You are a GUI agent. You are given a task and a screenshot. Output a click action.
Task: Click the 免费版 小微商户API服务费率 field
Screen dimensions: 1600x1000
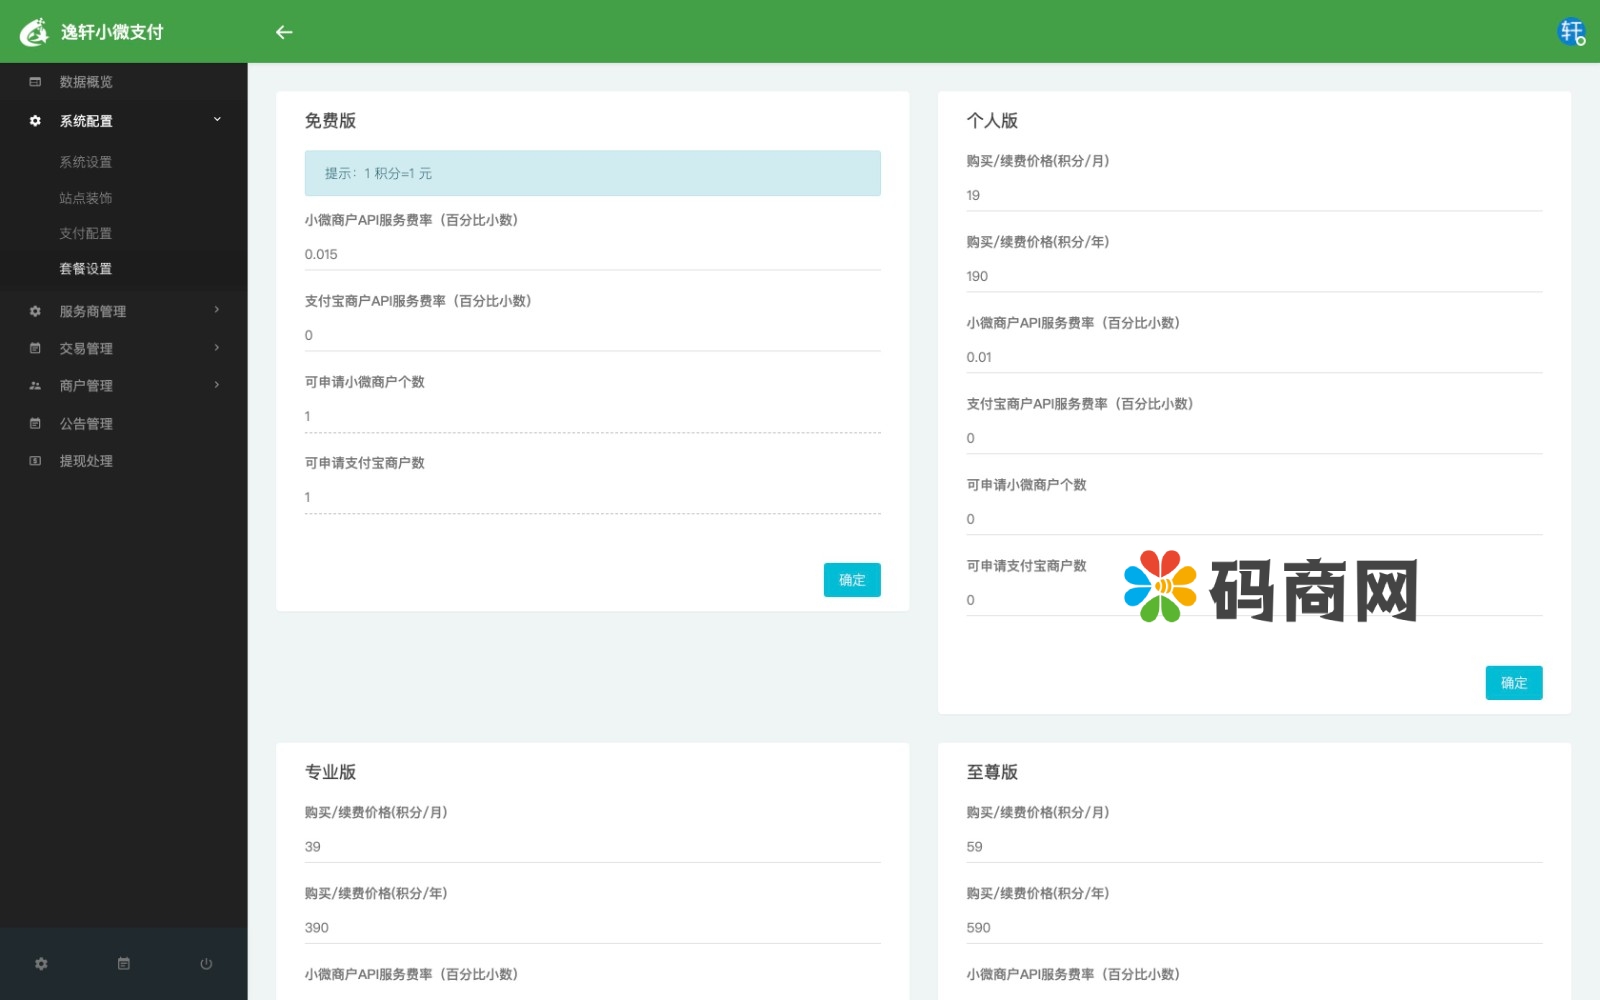click(592, 255)
